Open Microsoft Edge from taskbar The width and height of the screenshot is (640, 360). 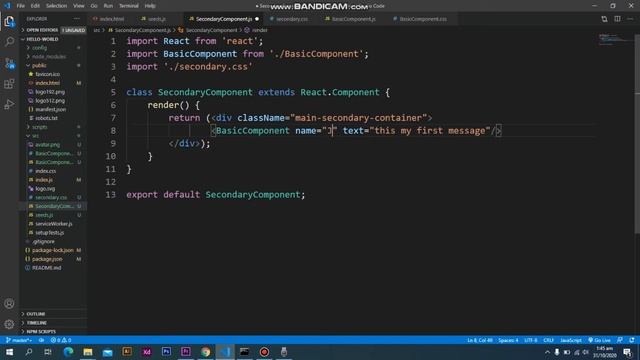68,351
